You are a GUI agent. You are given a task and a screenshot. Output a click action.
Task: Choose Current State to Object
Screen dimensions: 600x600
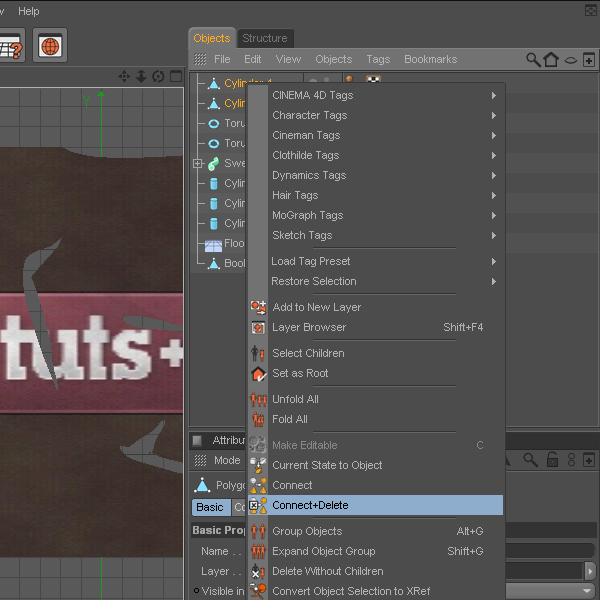click(327, 465)
